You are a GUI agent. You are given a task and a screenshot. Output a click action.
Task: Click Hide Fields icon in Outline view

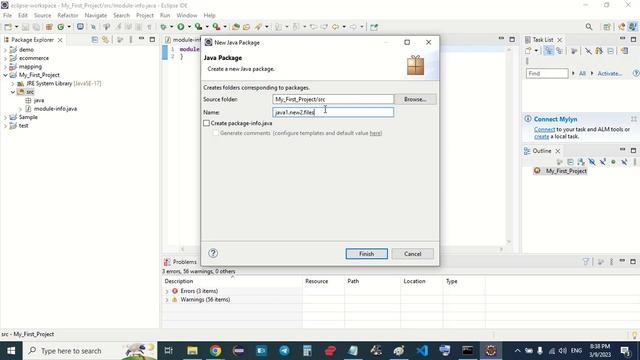tap(591, 162)
